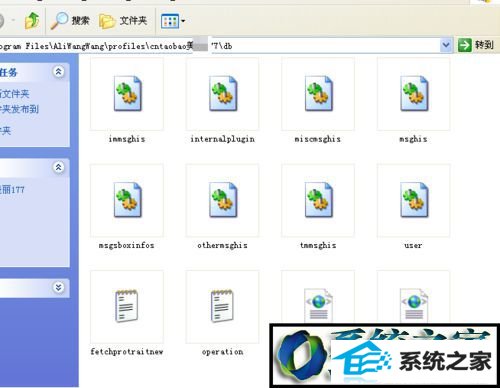The width and height of the screenshot is (500, 388).
Task: Click inside the address bar path
Action: [220, 45]
